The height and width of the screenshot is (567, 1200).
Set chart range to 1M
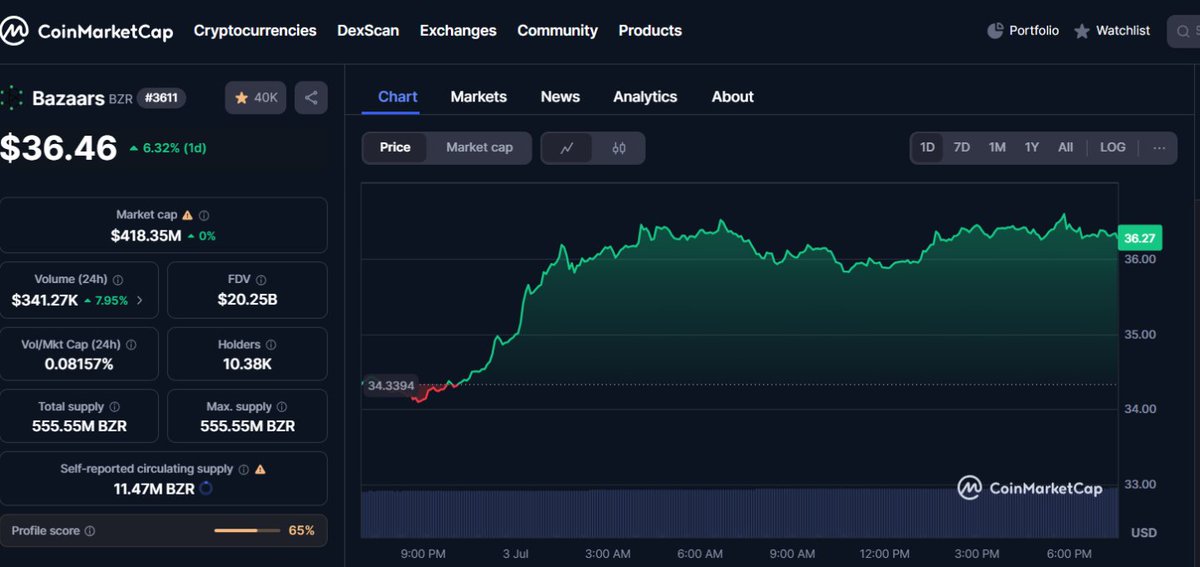click(997, 147)
